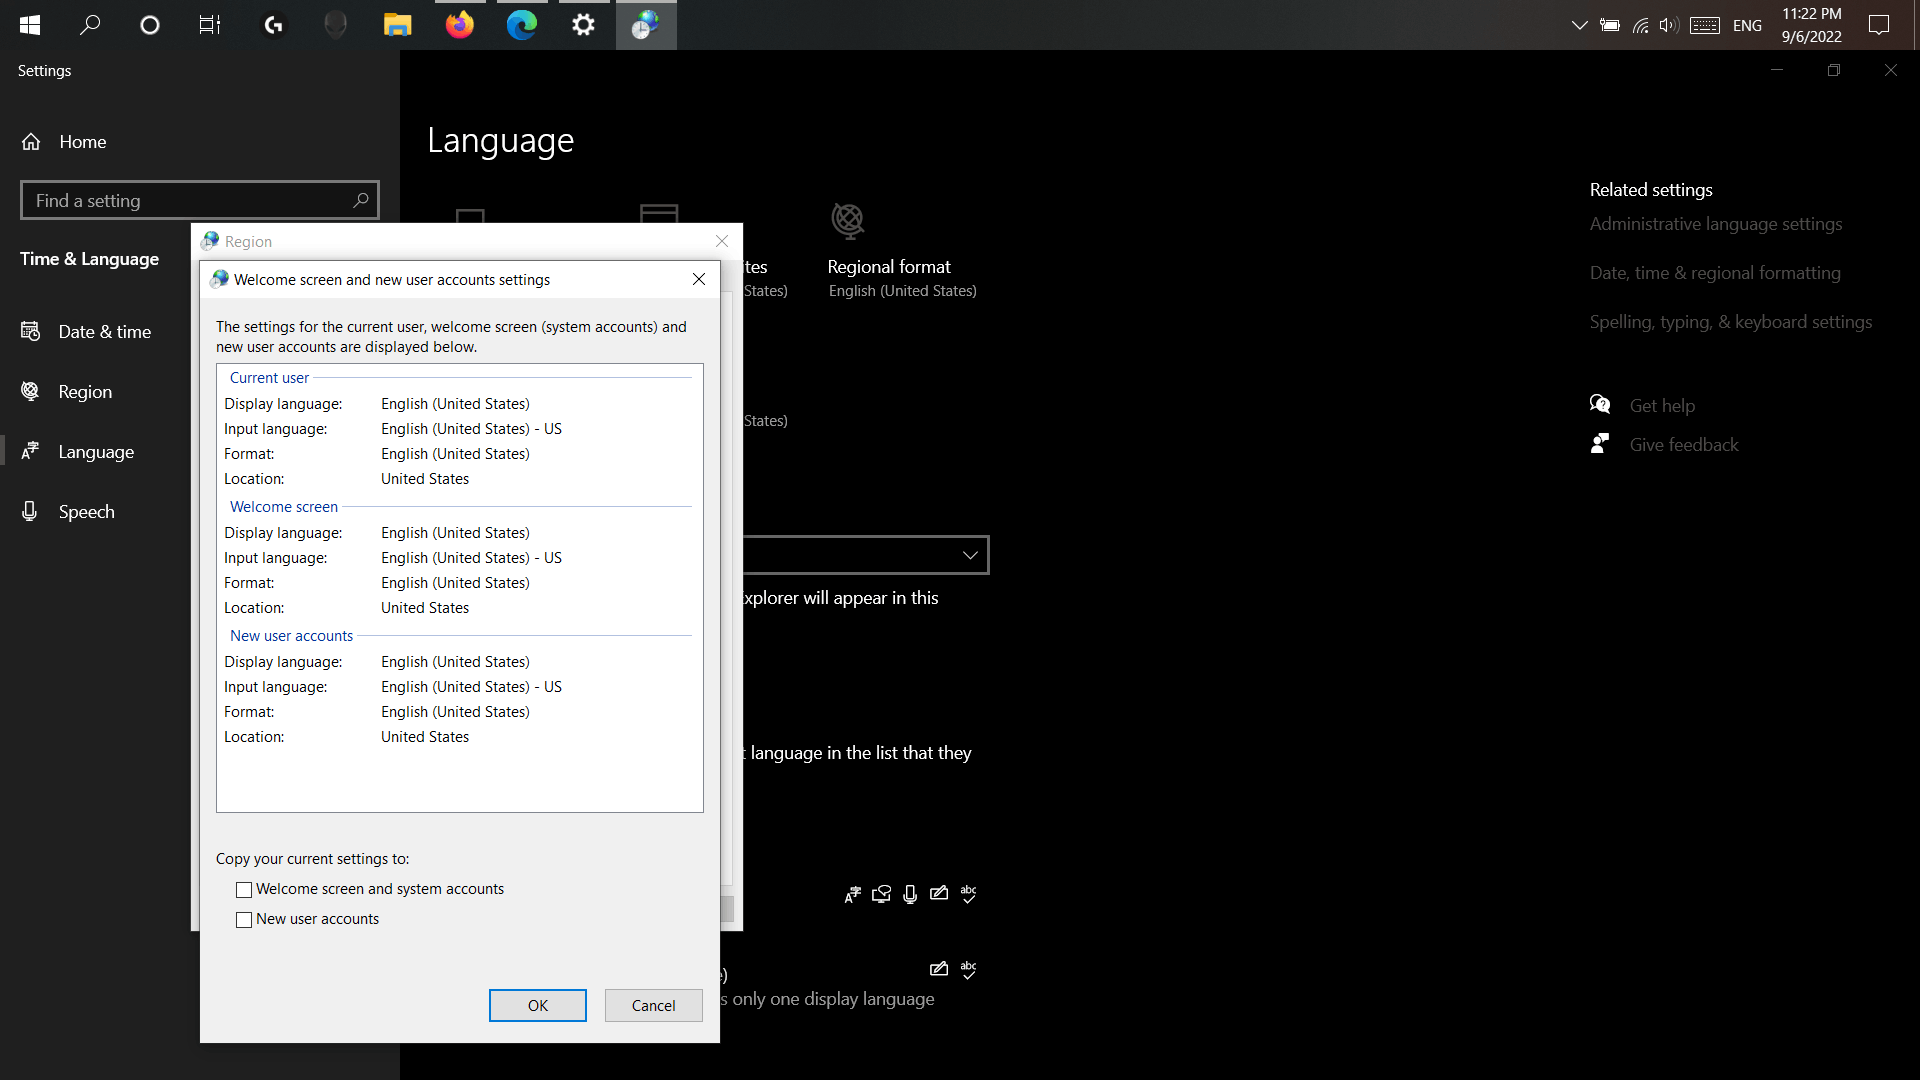Click the Task View taskbar icon
The image size is (1920, 1080).
[x=209, y=25]
